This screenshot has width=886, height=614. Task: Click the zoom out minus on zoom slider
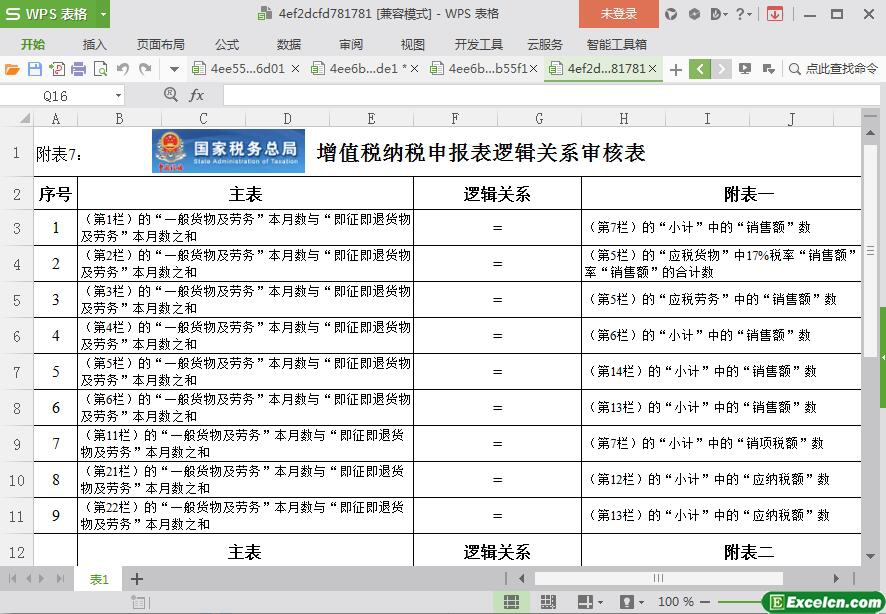707,602
